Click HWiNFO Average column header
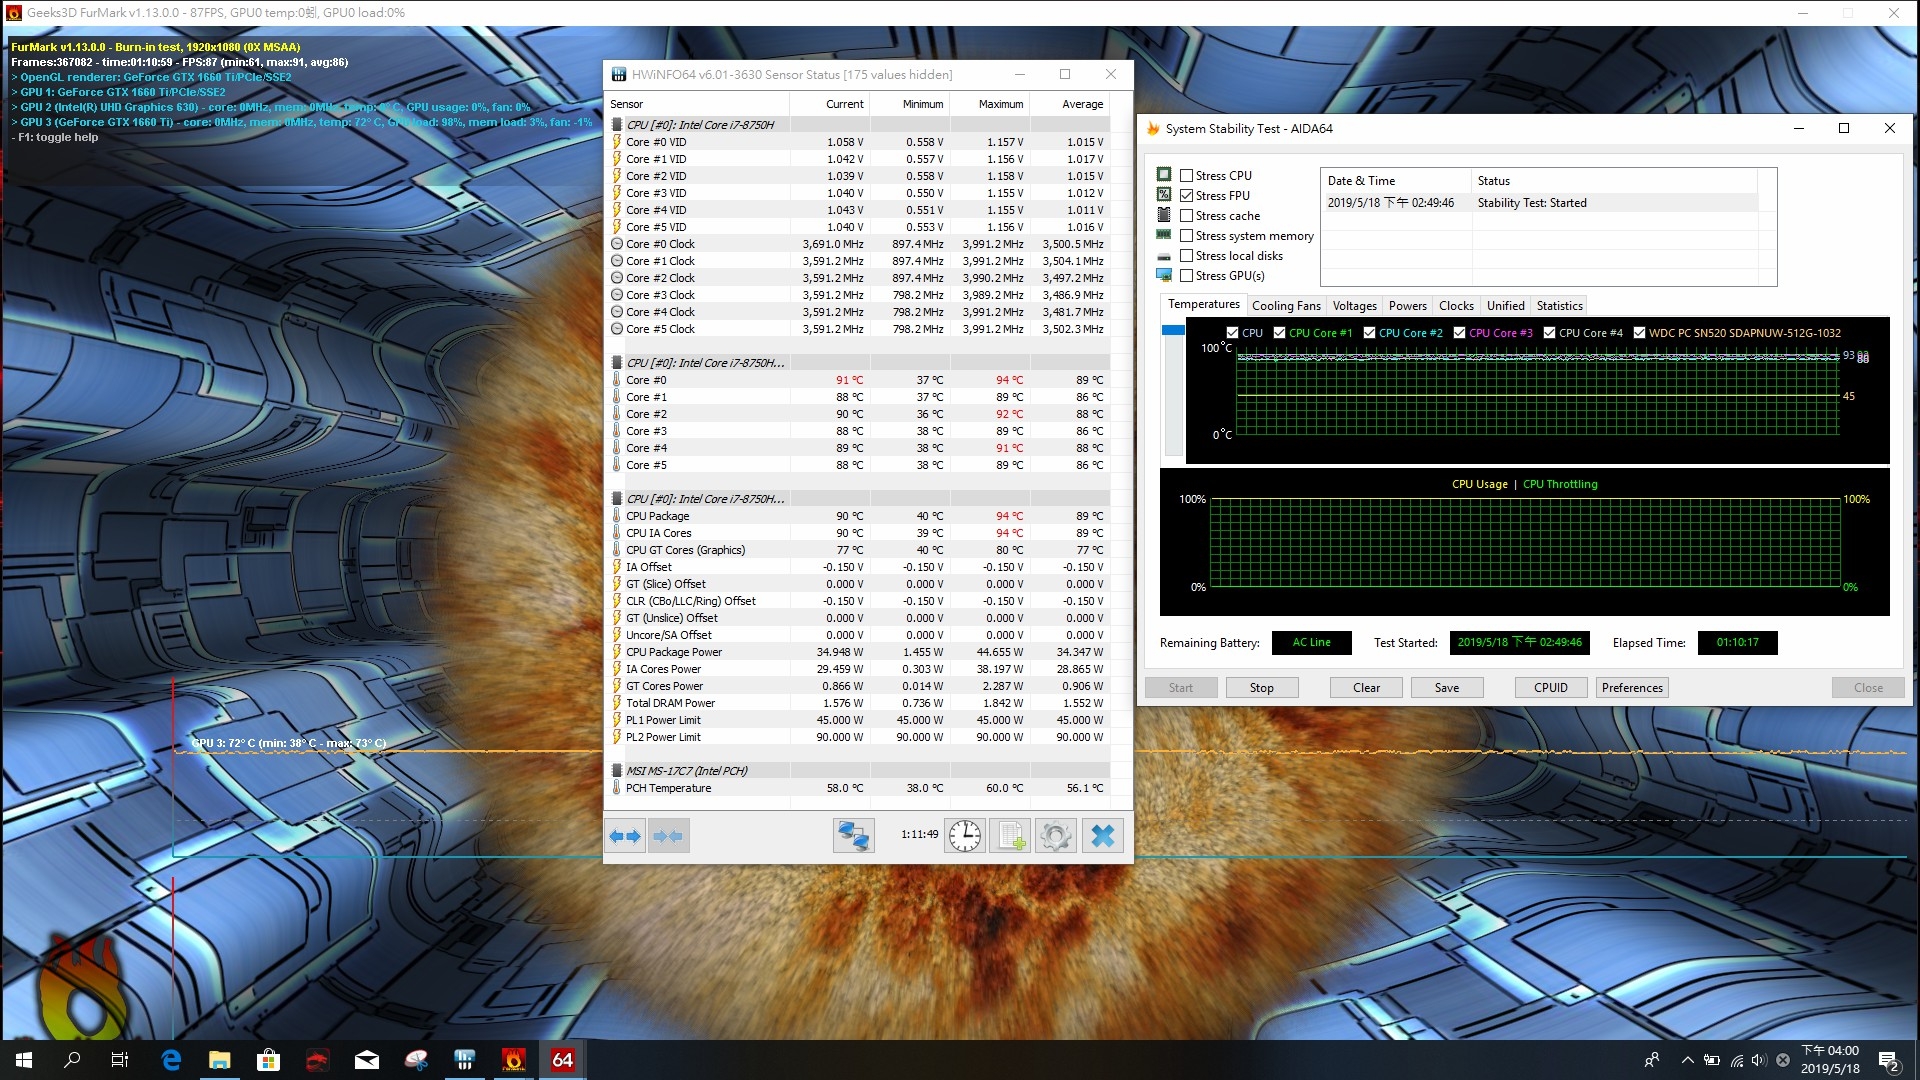1920x1080 pixels. click(x=1069, y=104)
